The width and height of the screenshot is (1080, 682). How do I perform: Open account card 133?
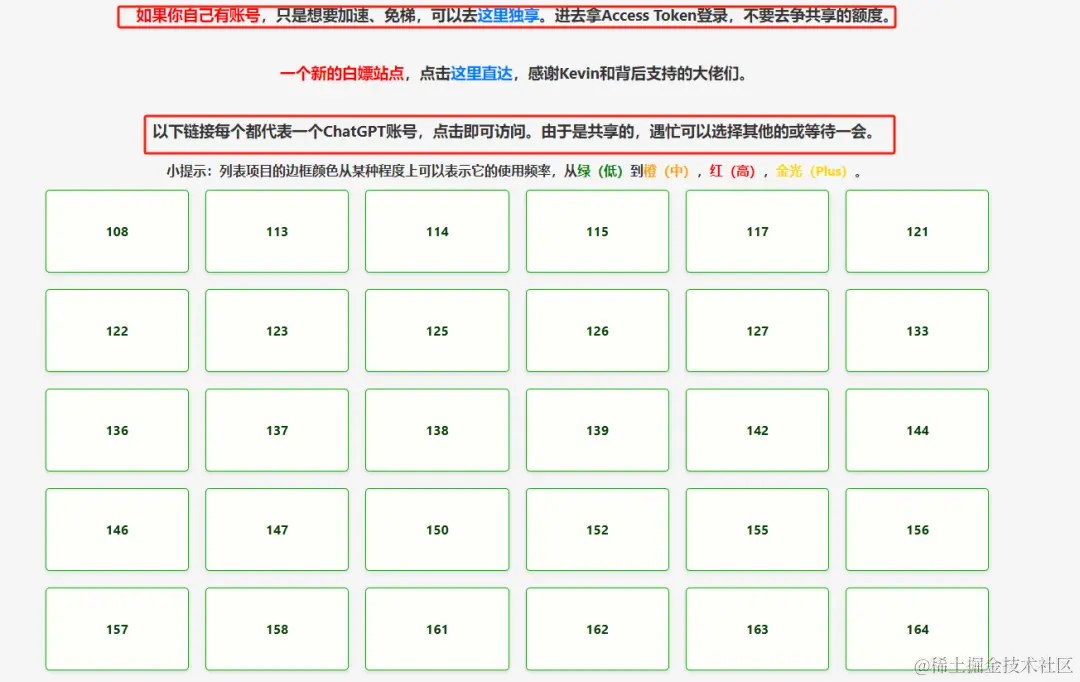pyautogui.click(x=917, y=330)
